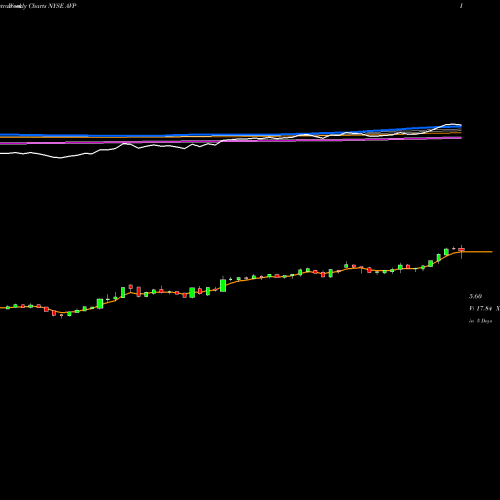Click the chart title mentioning NYSE
The width and height of the screenshot is (500, 500).
tap(38, 6)
